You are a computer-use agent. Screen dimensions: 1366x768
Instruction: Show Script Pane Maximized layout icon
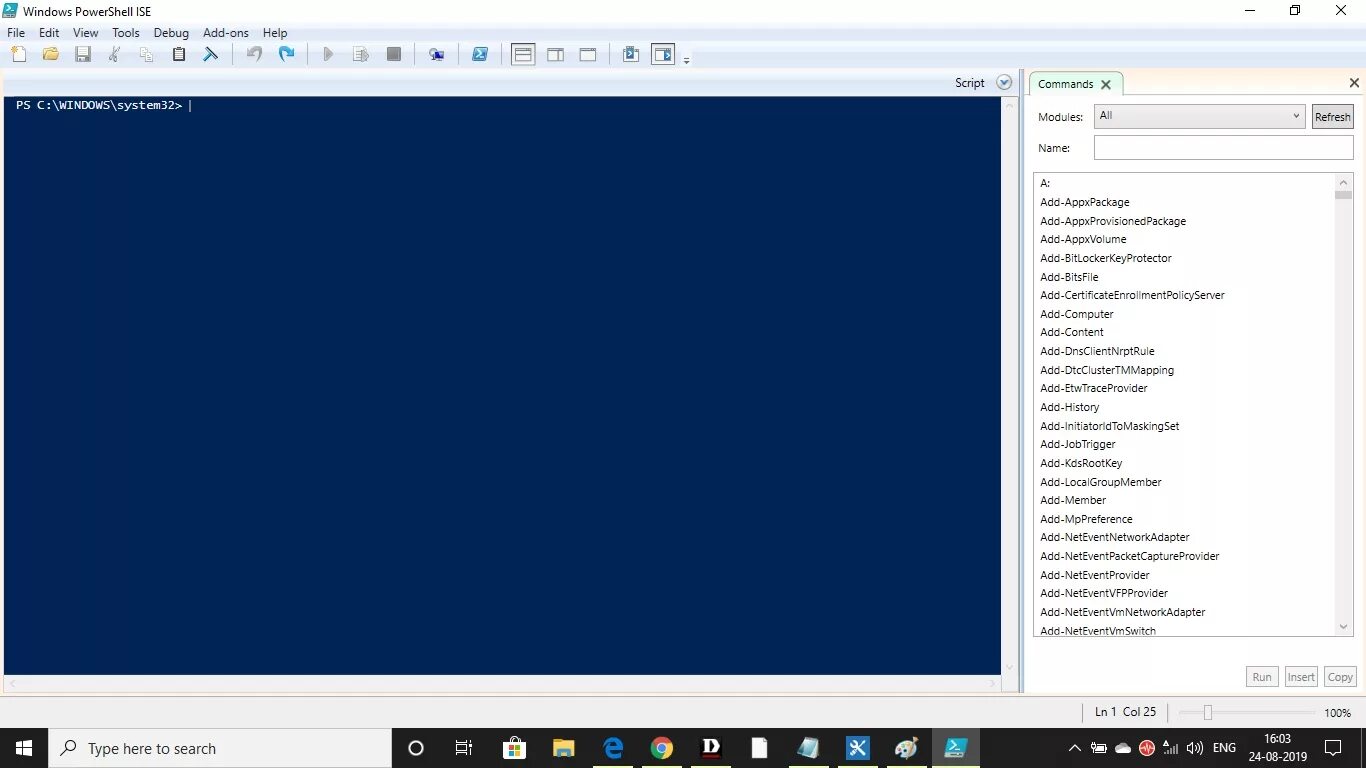(588, 55)
